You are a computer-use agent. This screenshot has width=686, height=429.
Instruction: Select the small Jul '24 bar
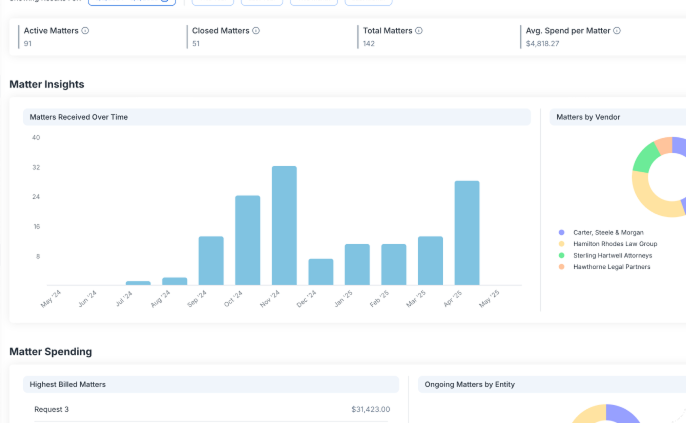138,283
